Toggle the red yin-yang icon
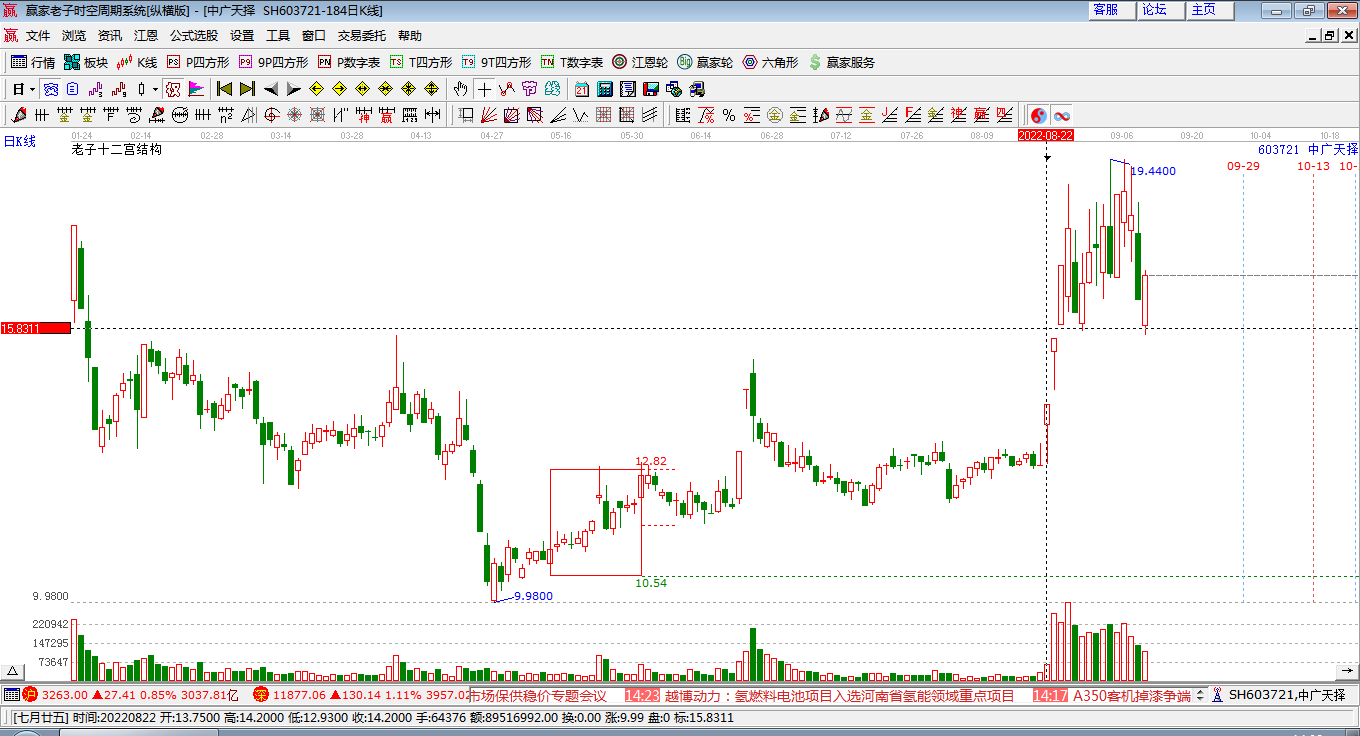Image resolution: width=1360 pixels, height=736 pixels. tap(1038, 115)
